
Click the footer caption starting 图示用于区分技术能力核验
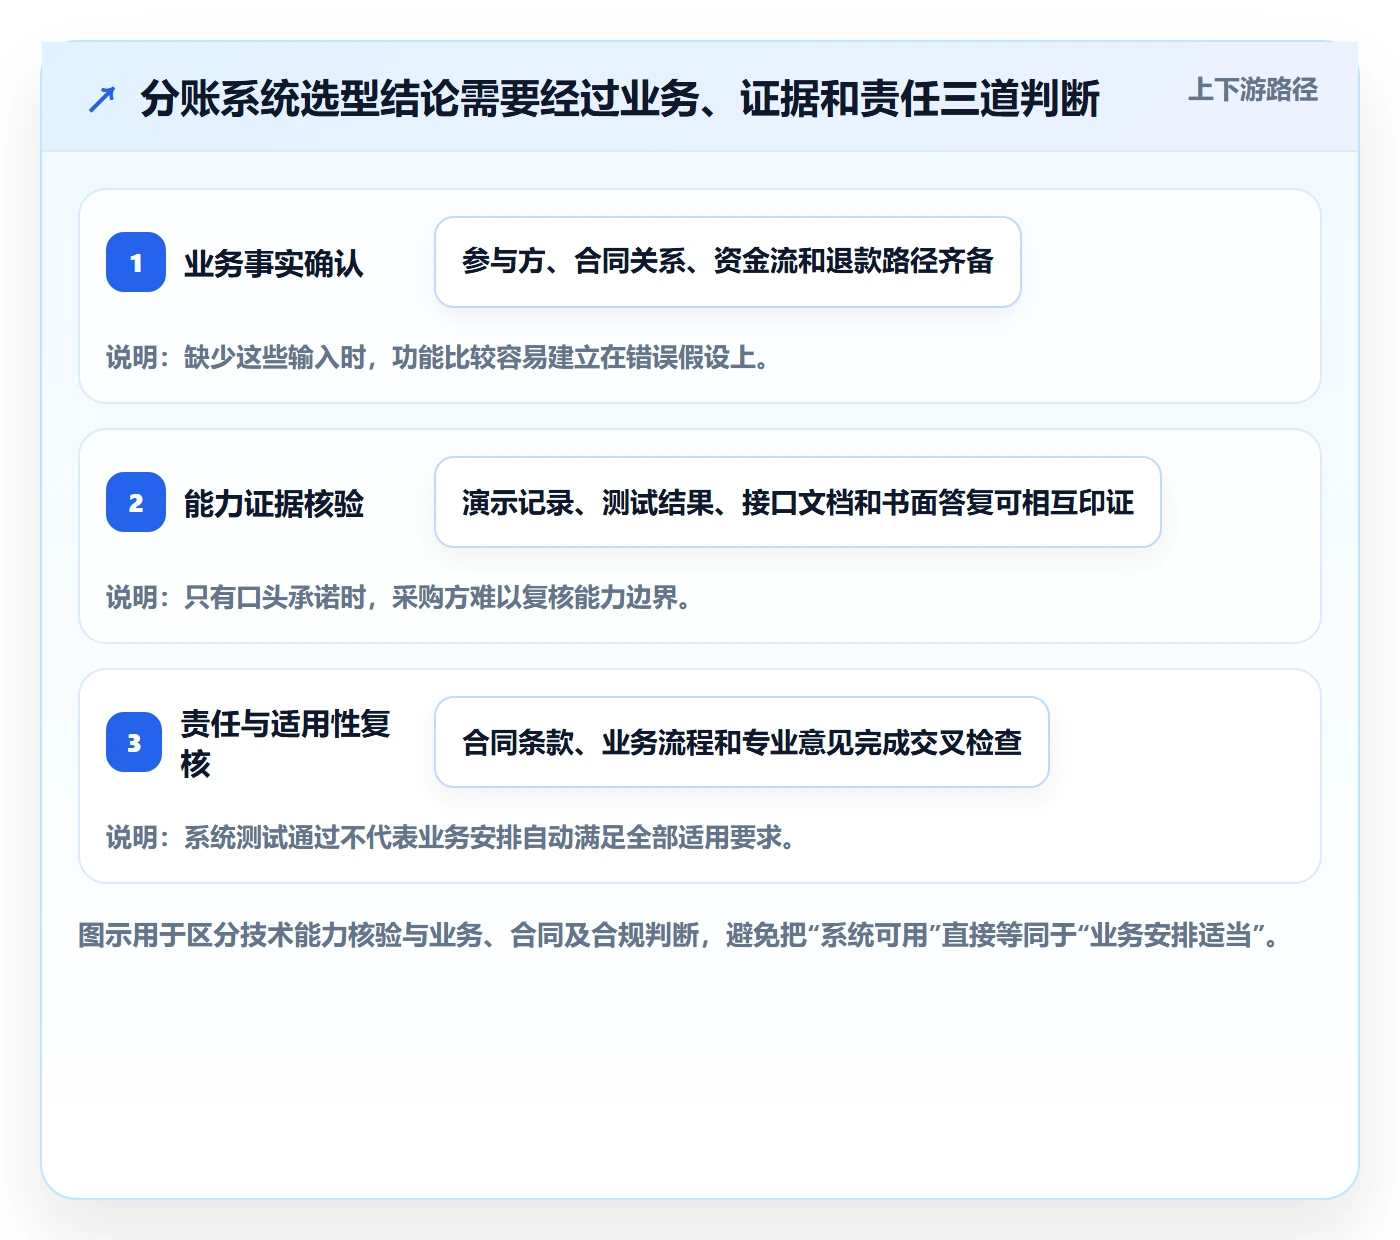(x=679, y=935)
